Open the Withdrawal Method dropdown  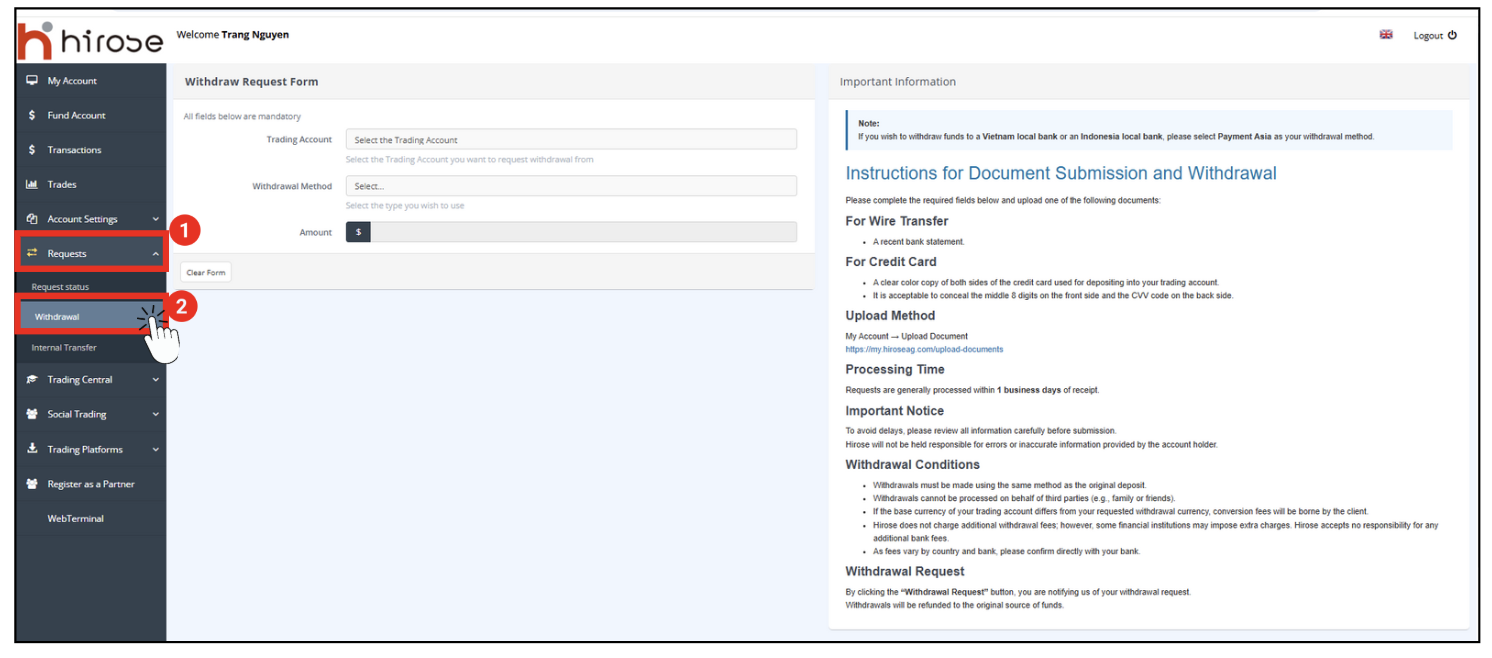point(571,186)
